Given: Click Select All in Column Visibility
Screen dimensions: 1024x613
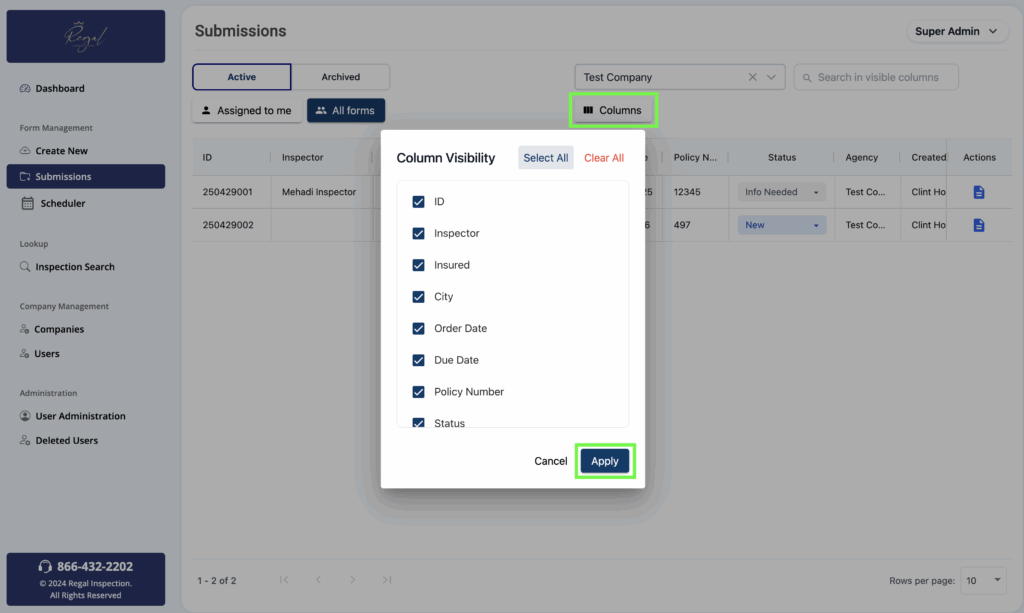Looking at the screenshot, I should coord(546,158).
